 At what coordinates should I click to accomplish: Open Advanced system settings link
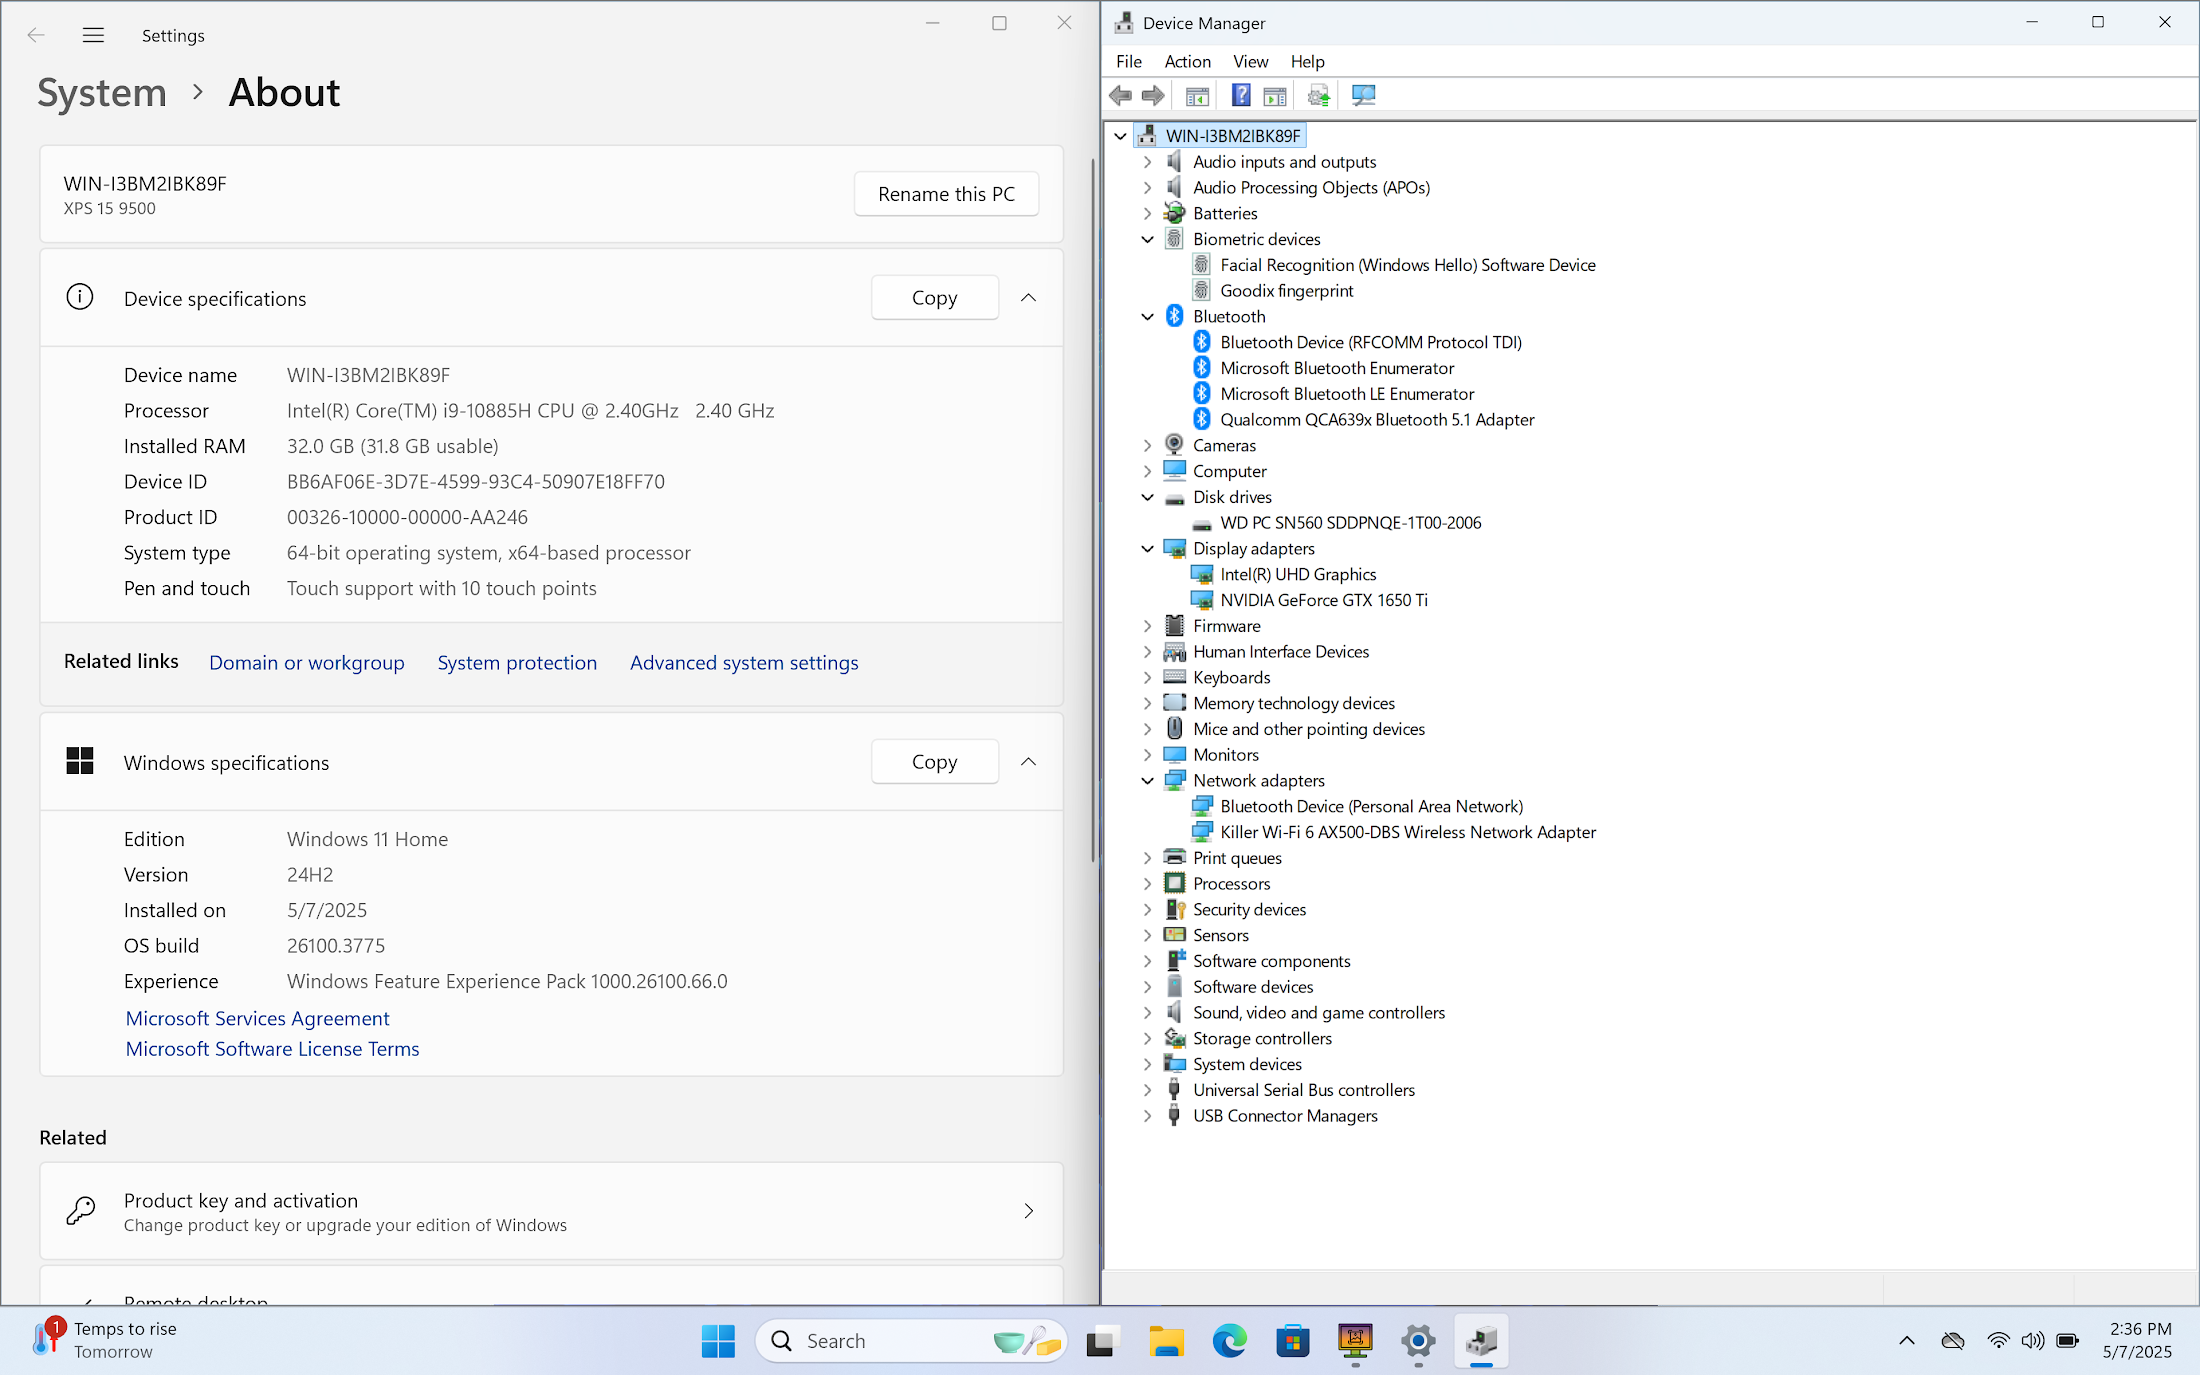744,663
